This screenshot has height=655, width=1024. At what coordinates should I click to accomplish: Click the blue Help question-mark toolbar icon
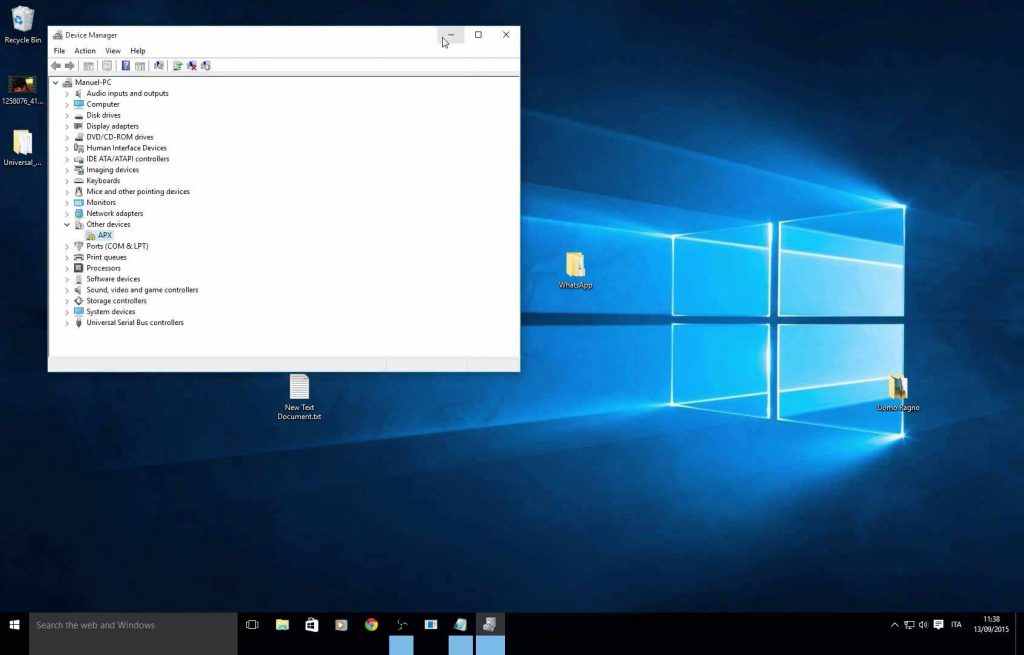[x=125, y=66]
